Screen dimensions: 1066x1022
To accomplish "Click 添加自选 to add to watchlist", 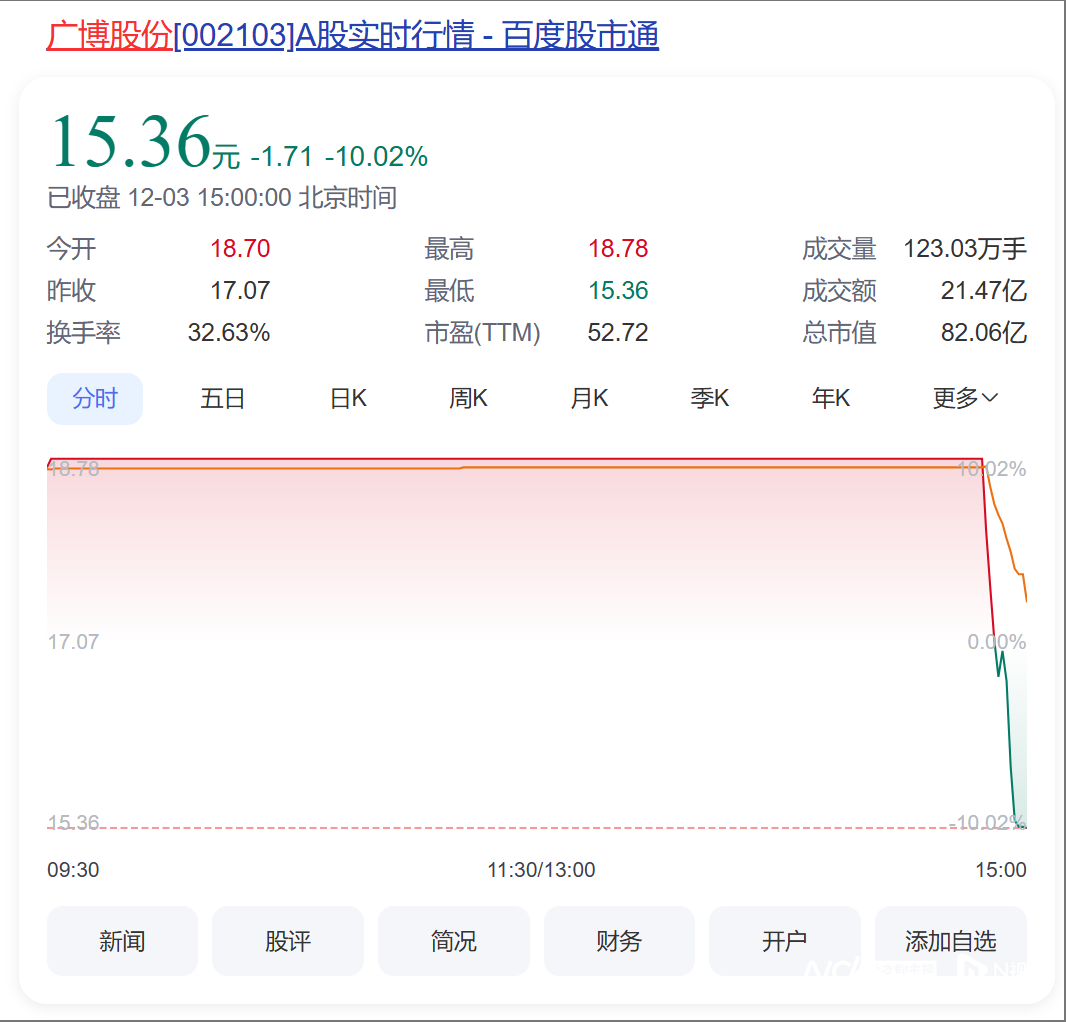I will [x=950, y=940].
